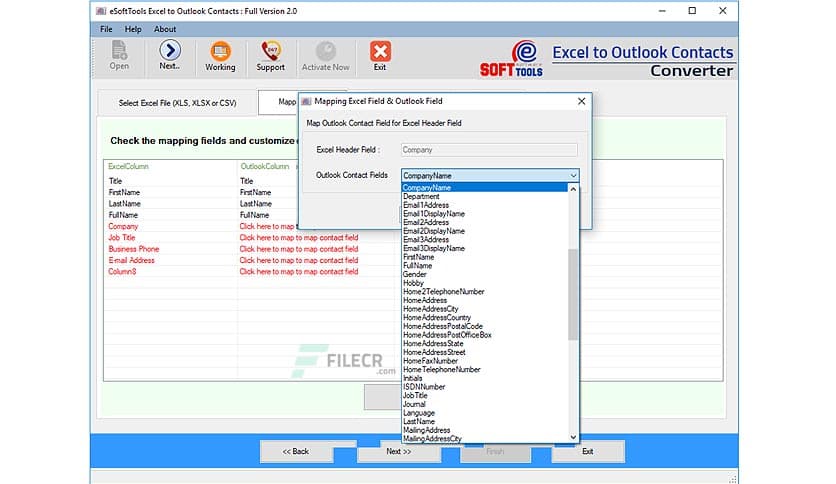Collapse the Outlook Contact Fields combo box
836x484 pixels.
coord(573,175)
